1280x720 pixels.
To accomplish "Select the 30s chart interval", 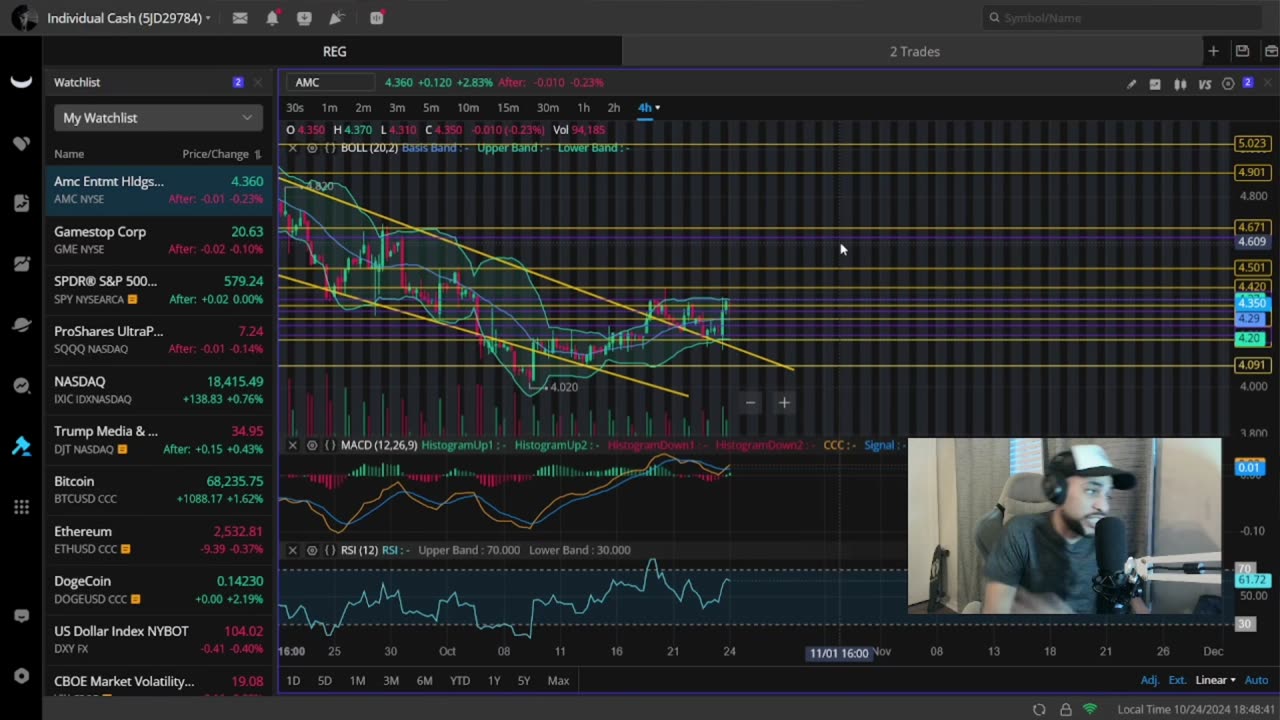I will click(x=295, y=108).
